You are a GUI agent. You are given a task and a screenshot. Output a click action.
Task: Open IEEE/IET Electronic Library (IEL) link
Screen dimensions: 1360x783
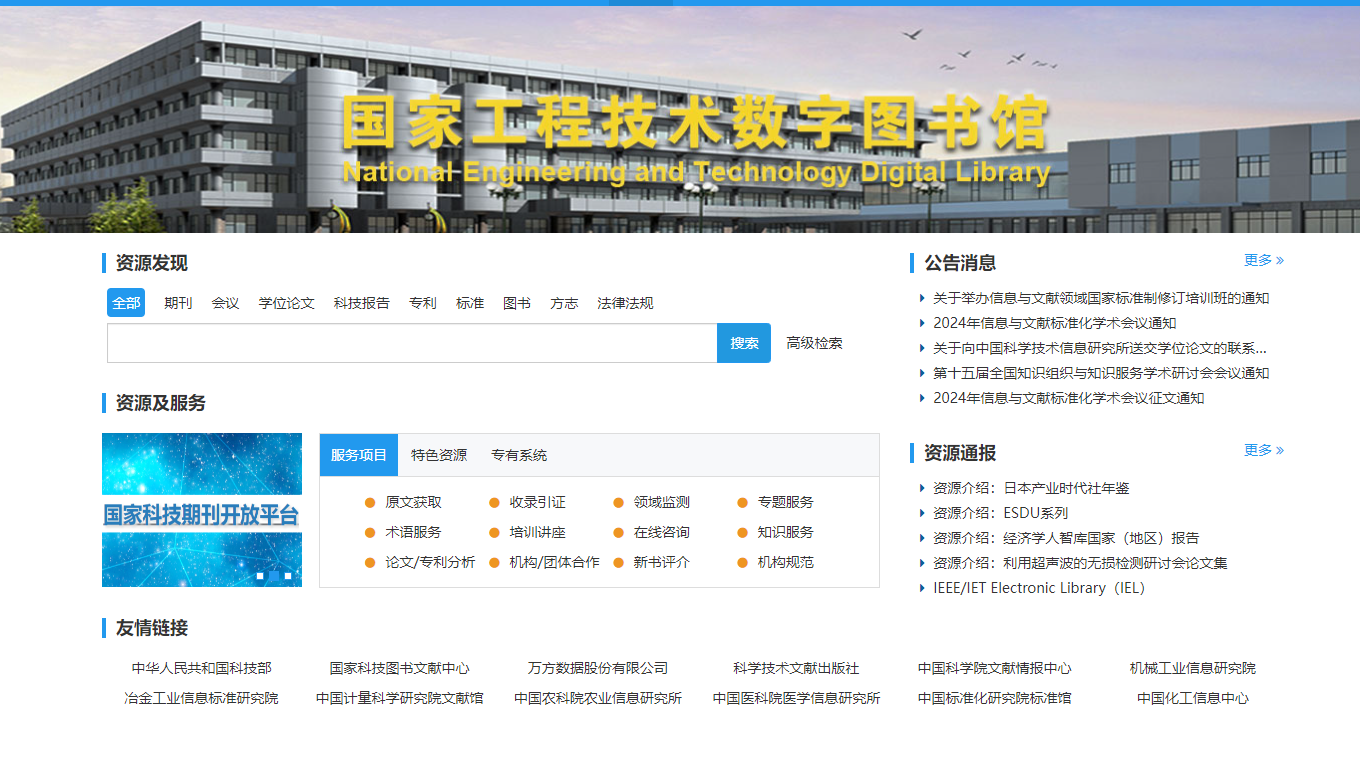pyautogui.click(x=1038, y=588)
